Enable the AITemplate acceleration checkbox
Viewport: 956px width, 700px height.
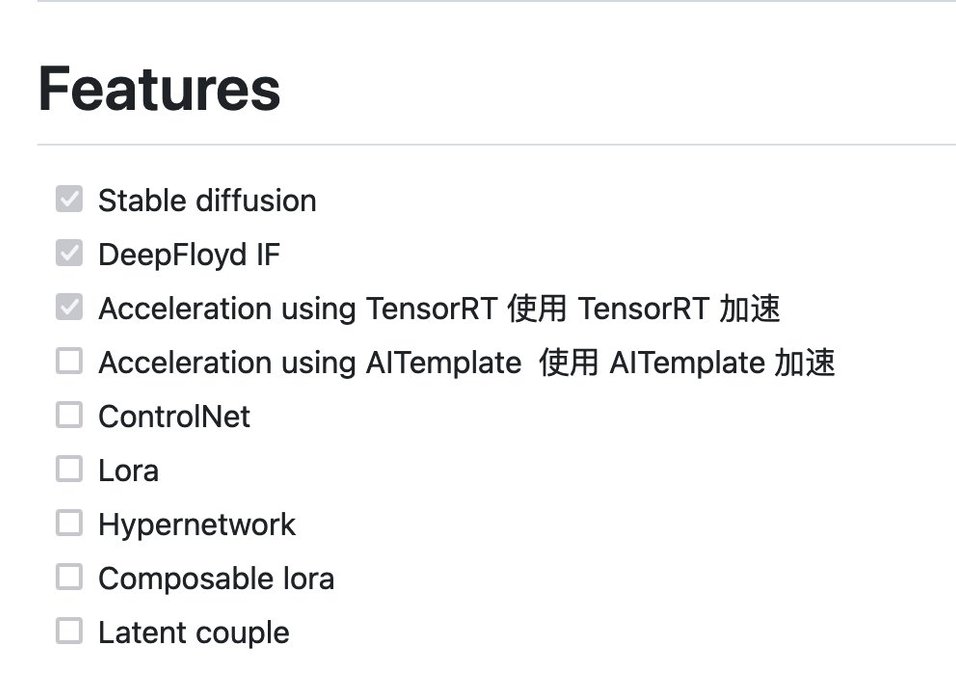[69, 362]
